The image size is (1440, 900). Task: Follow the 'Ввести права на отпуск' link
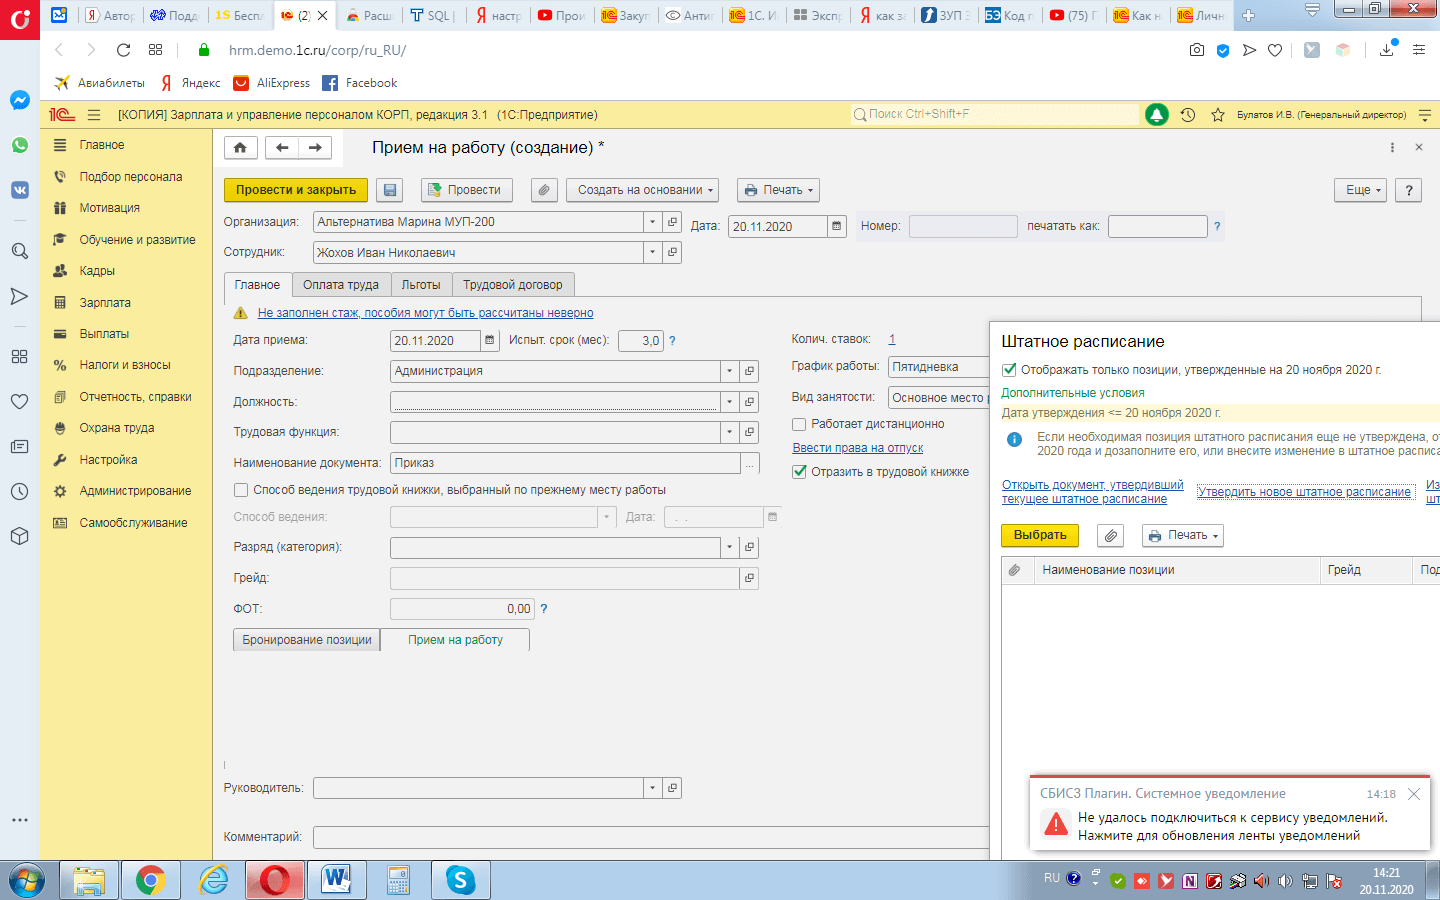(857, 448)
